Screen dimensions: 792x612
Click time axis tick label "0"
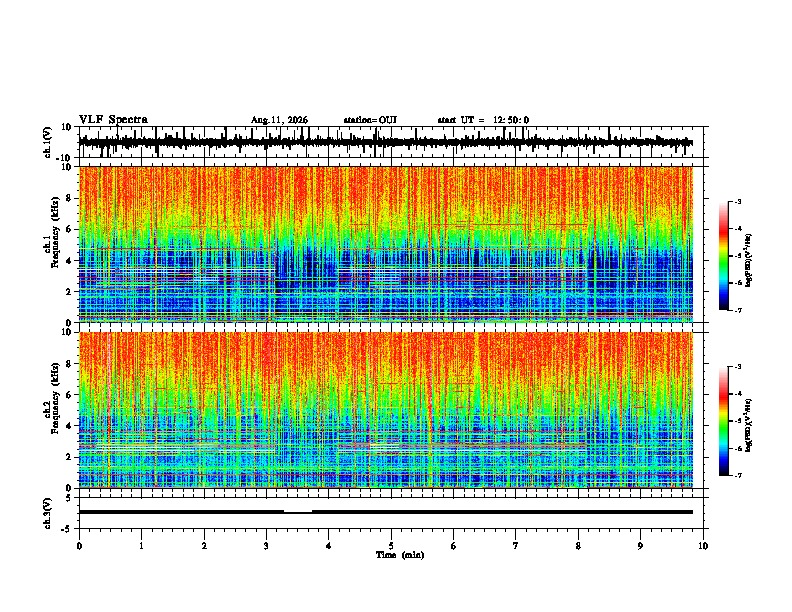pos(79,546)
